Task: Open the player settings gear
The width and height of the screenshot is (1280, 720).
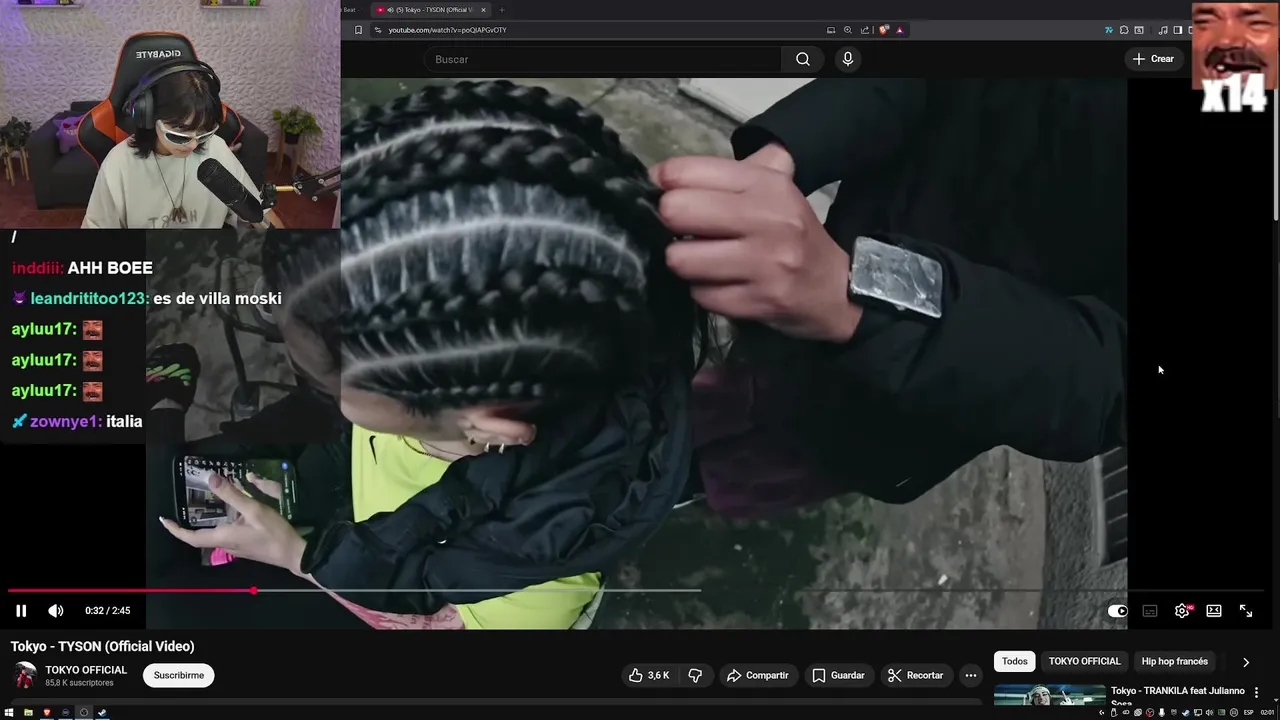Action: (x=1182, y=611)
